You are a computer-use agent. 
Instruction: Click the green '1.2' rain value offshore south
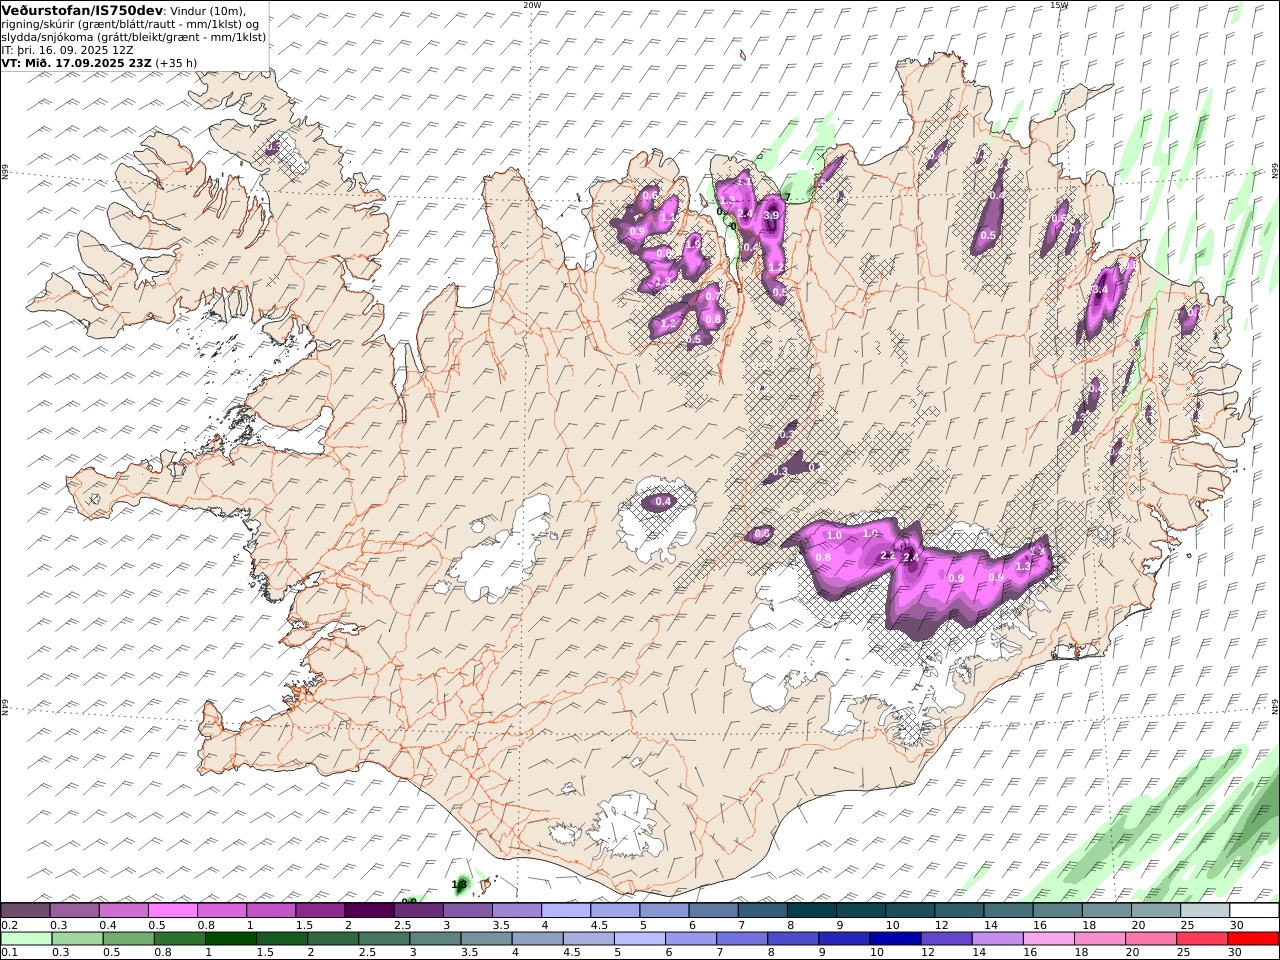[x=460, y=884]
